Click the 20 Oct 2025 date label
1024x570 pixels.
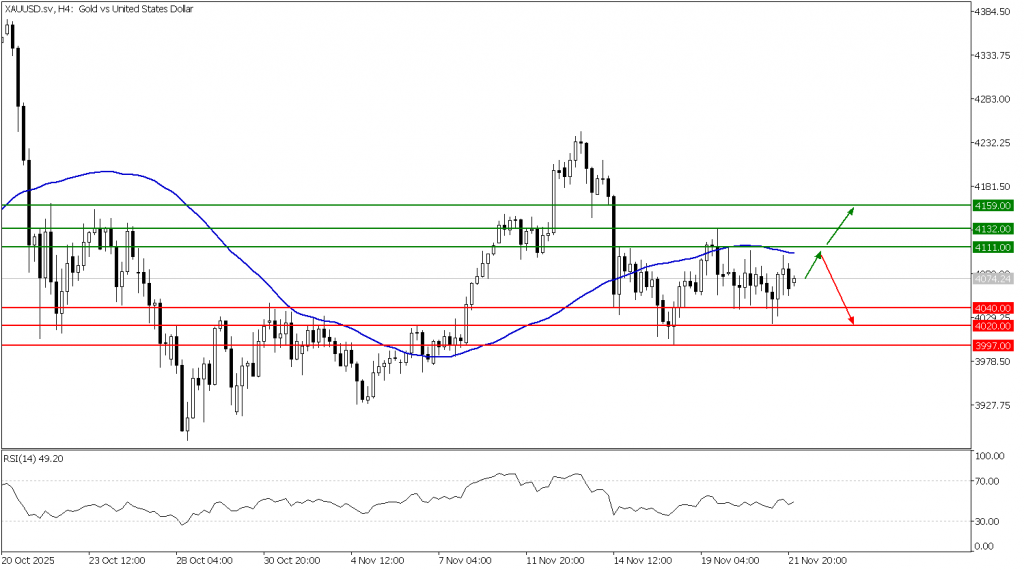[x=29, y=561]
